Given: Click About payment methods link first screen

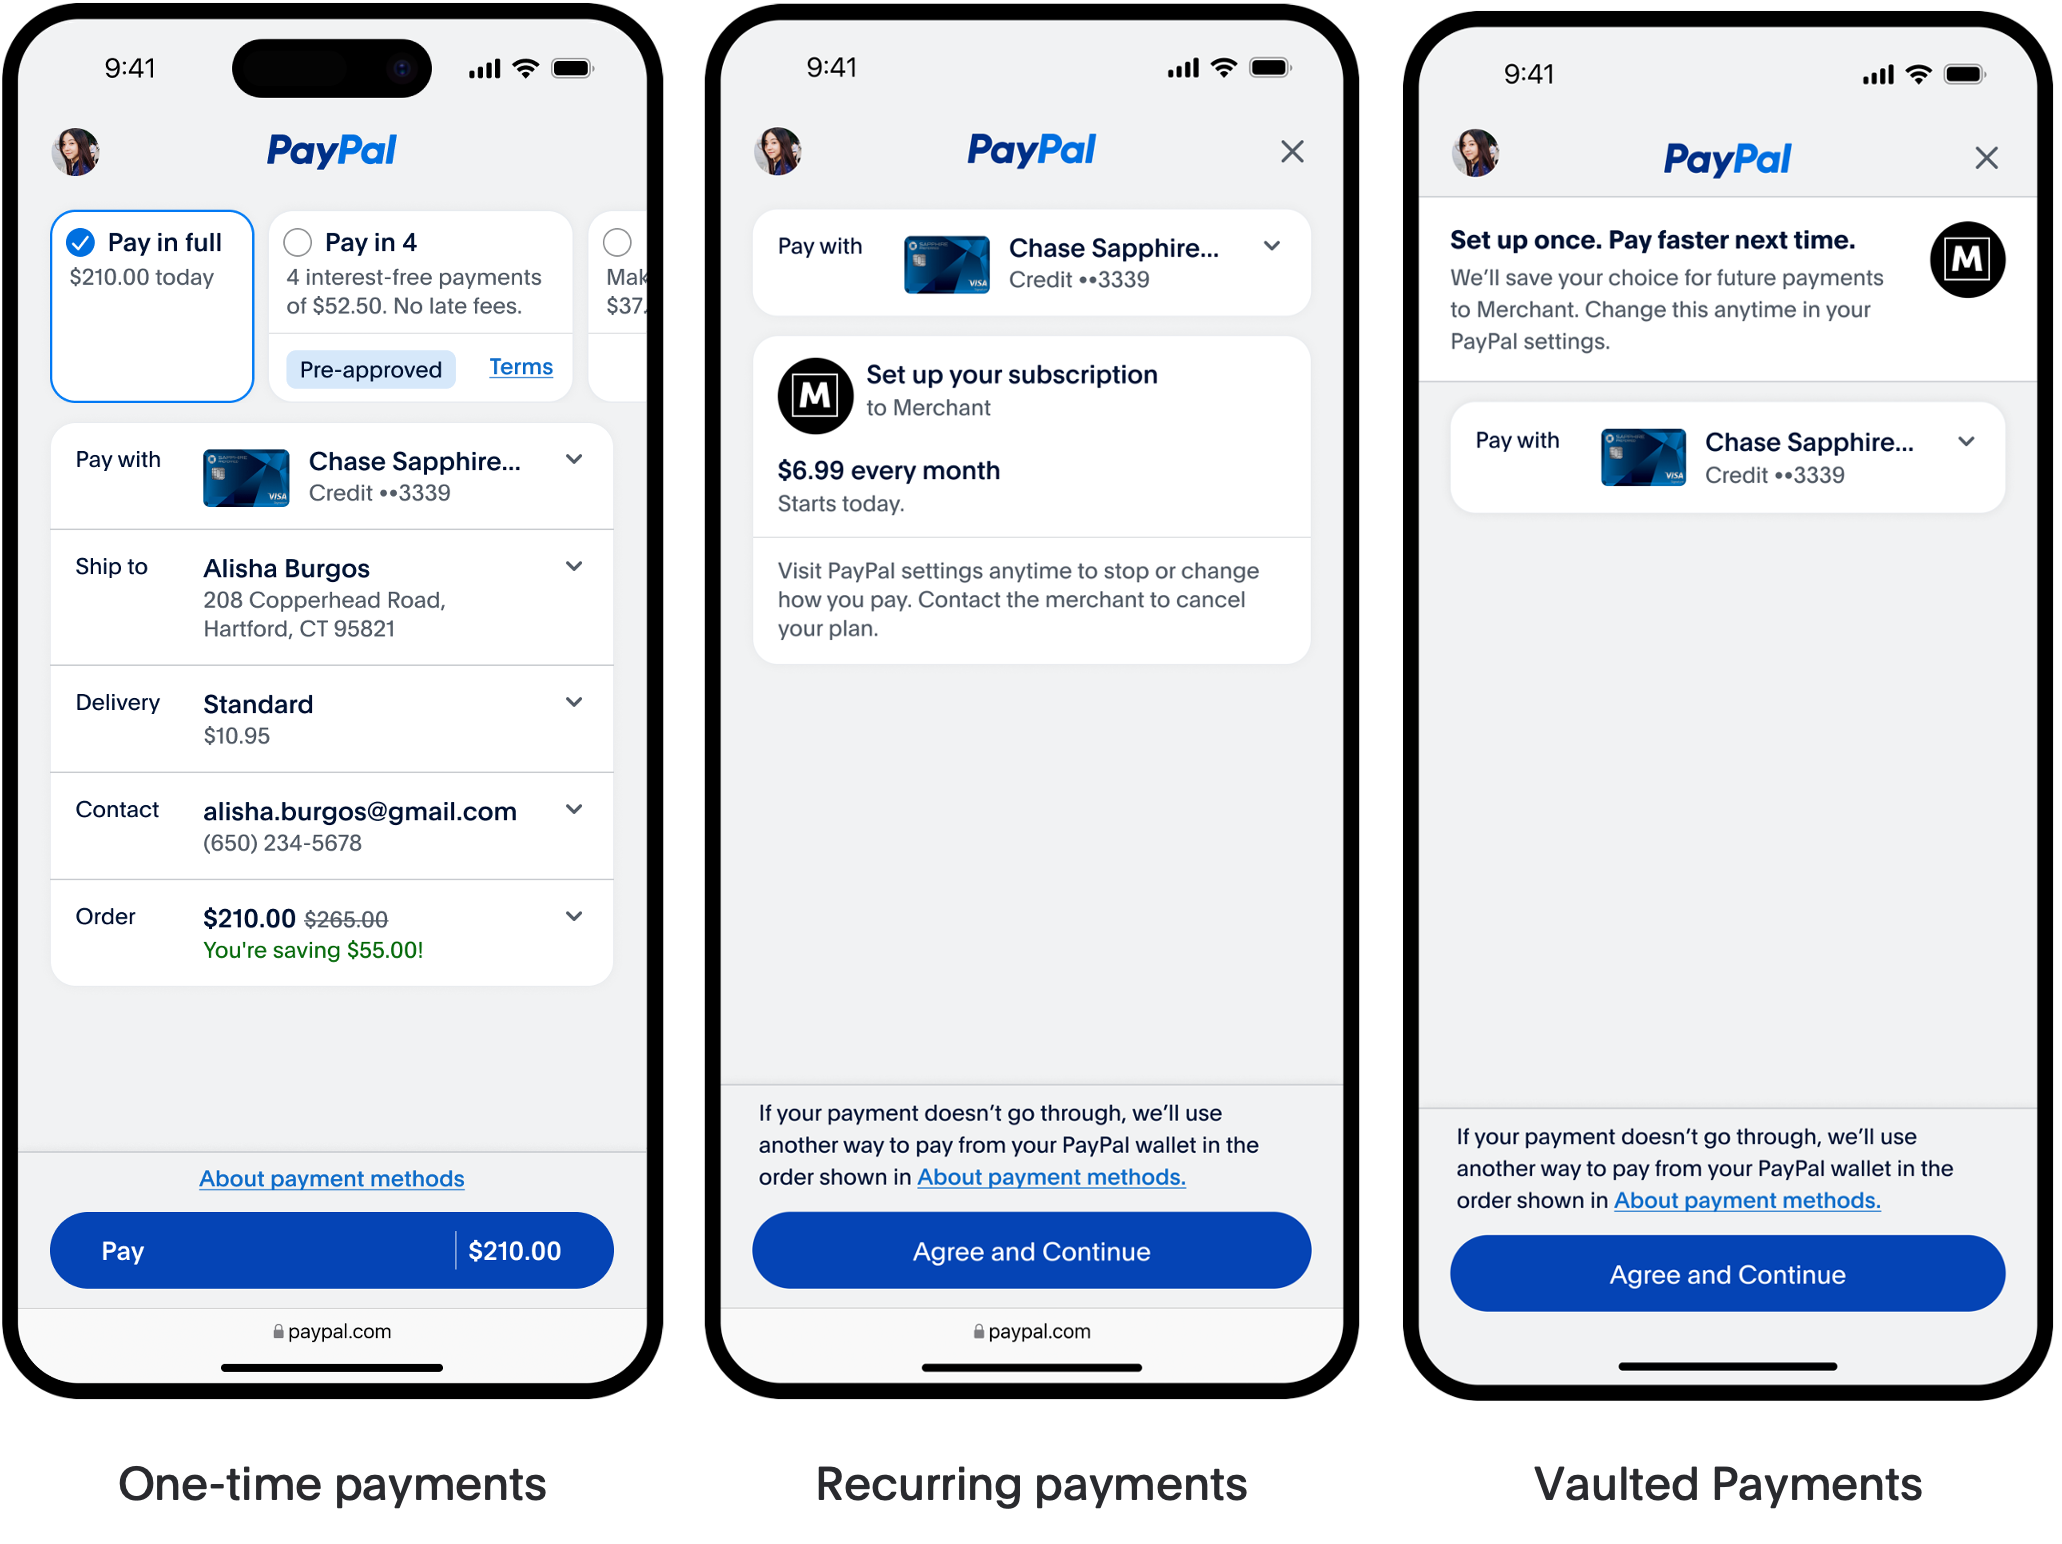Looking at the screenshot, I should click(331, 1177).
